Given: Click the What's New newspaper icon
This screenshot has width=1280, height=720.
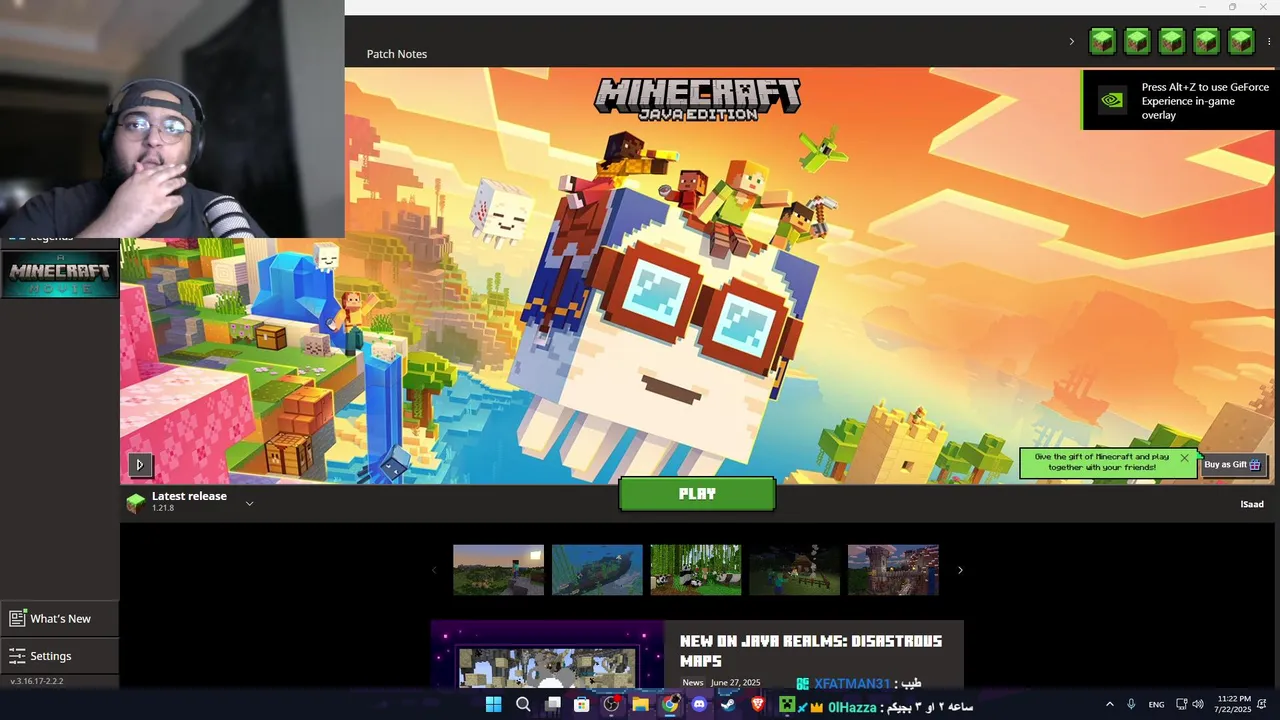Looking at the screenshot, I should click(x=17, y=619).
